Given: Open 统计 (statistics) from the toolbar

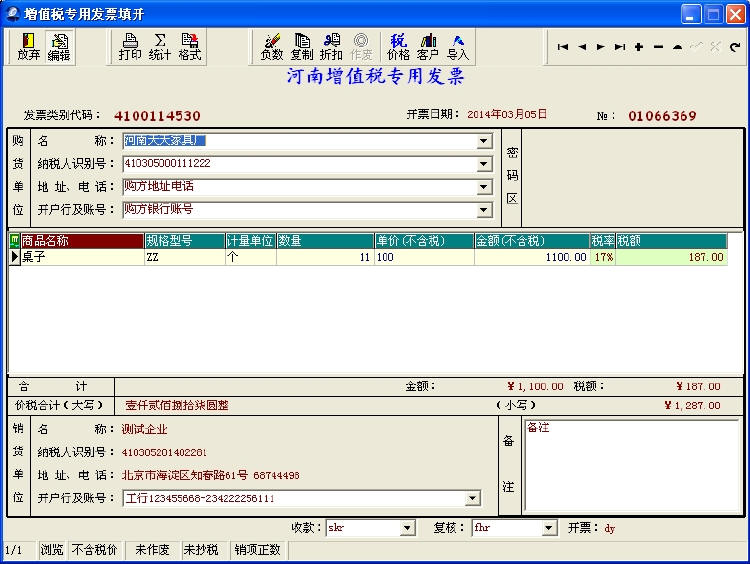Looking at the screenshot, I should (x=160, y=46).
